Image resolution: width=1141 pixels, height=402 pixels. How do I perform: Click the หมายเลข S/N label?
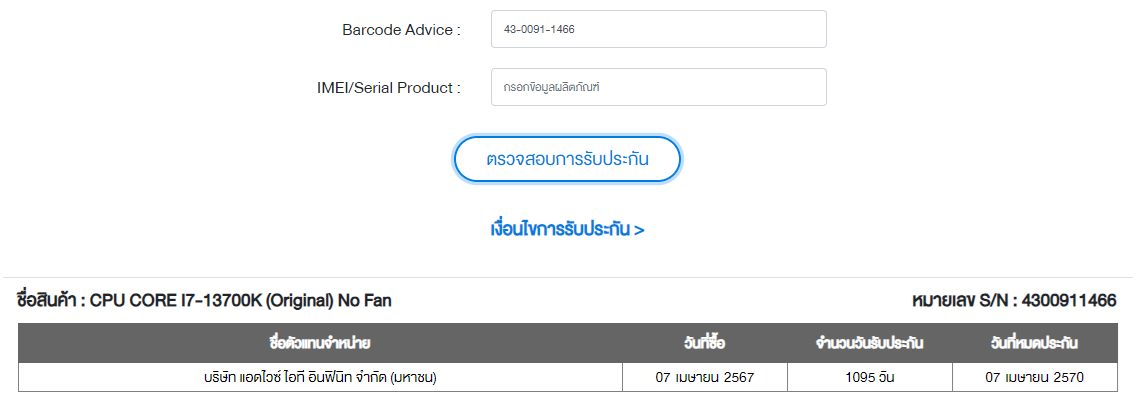(x=963, y=300)
